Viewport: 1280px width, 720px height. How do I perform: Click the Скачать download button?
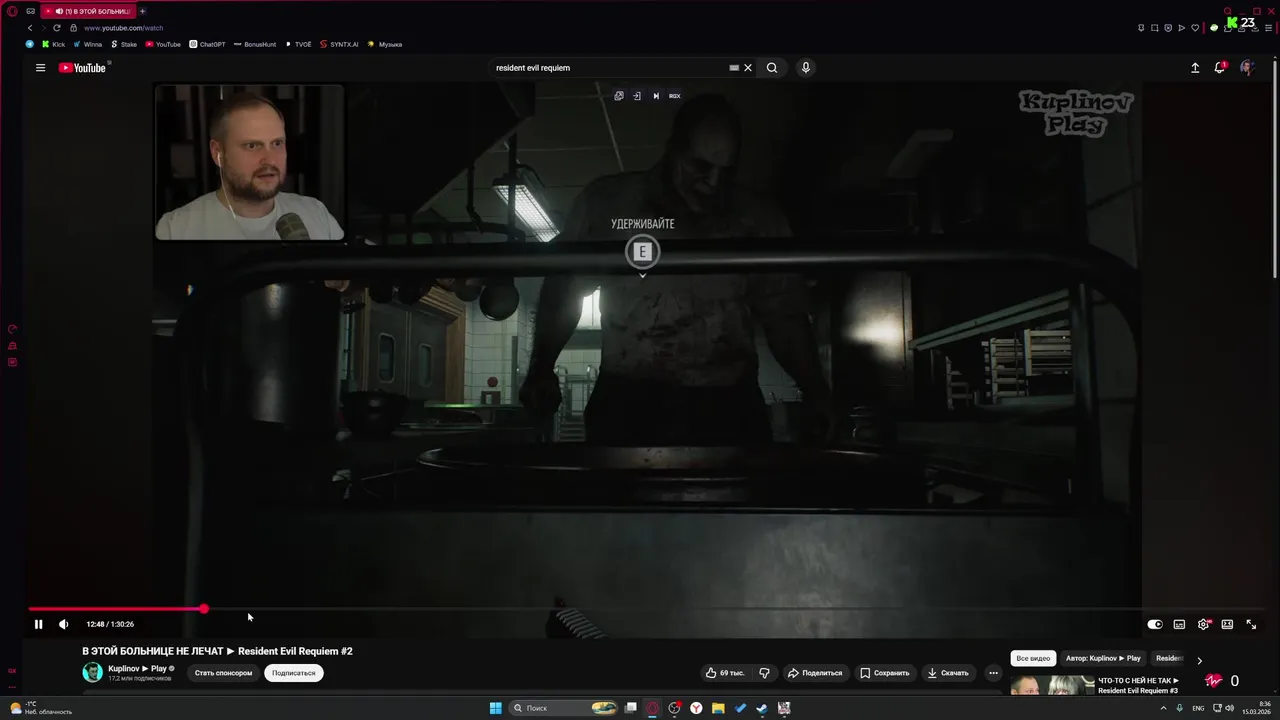click(948, 673)
